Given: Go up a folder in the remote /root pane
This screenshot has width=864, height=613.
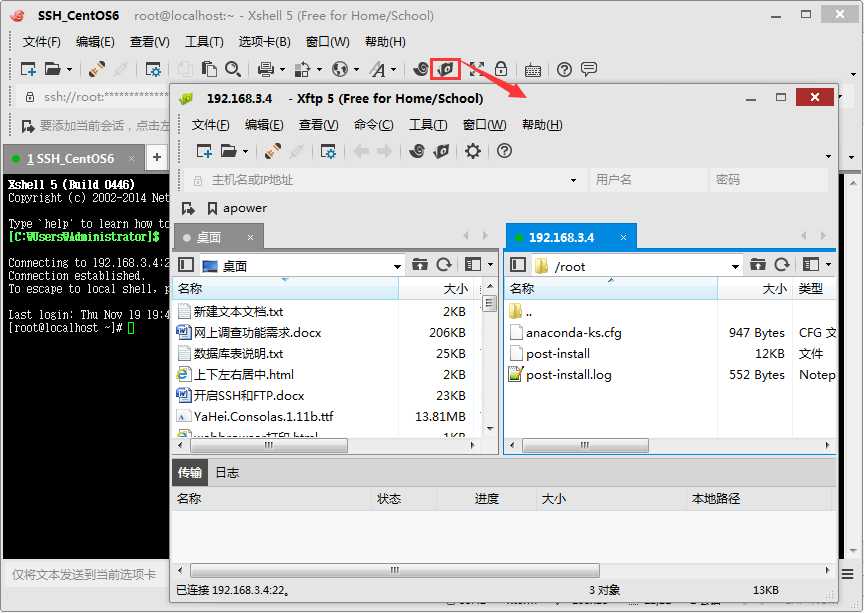Looking at the screenshot, I should tap(758, 265).
